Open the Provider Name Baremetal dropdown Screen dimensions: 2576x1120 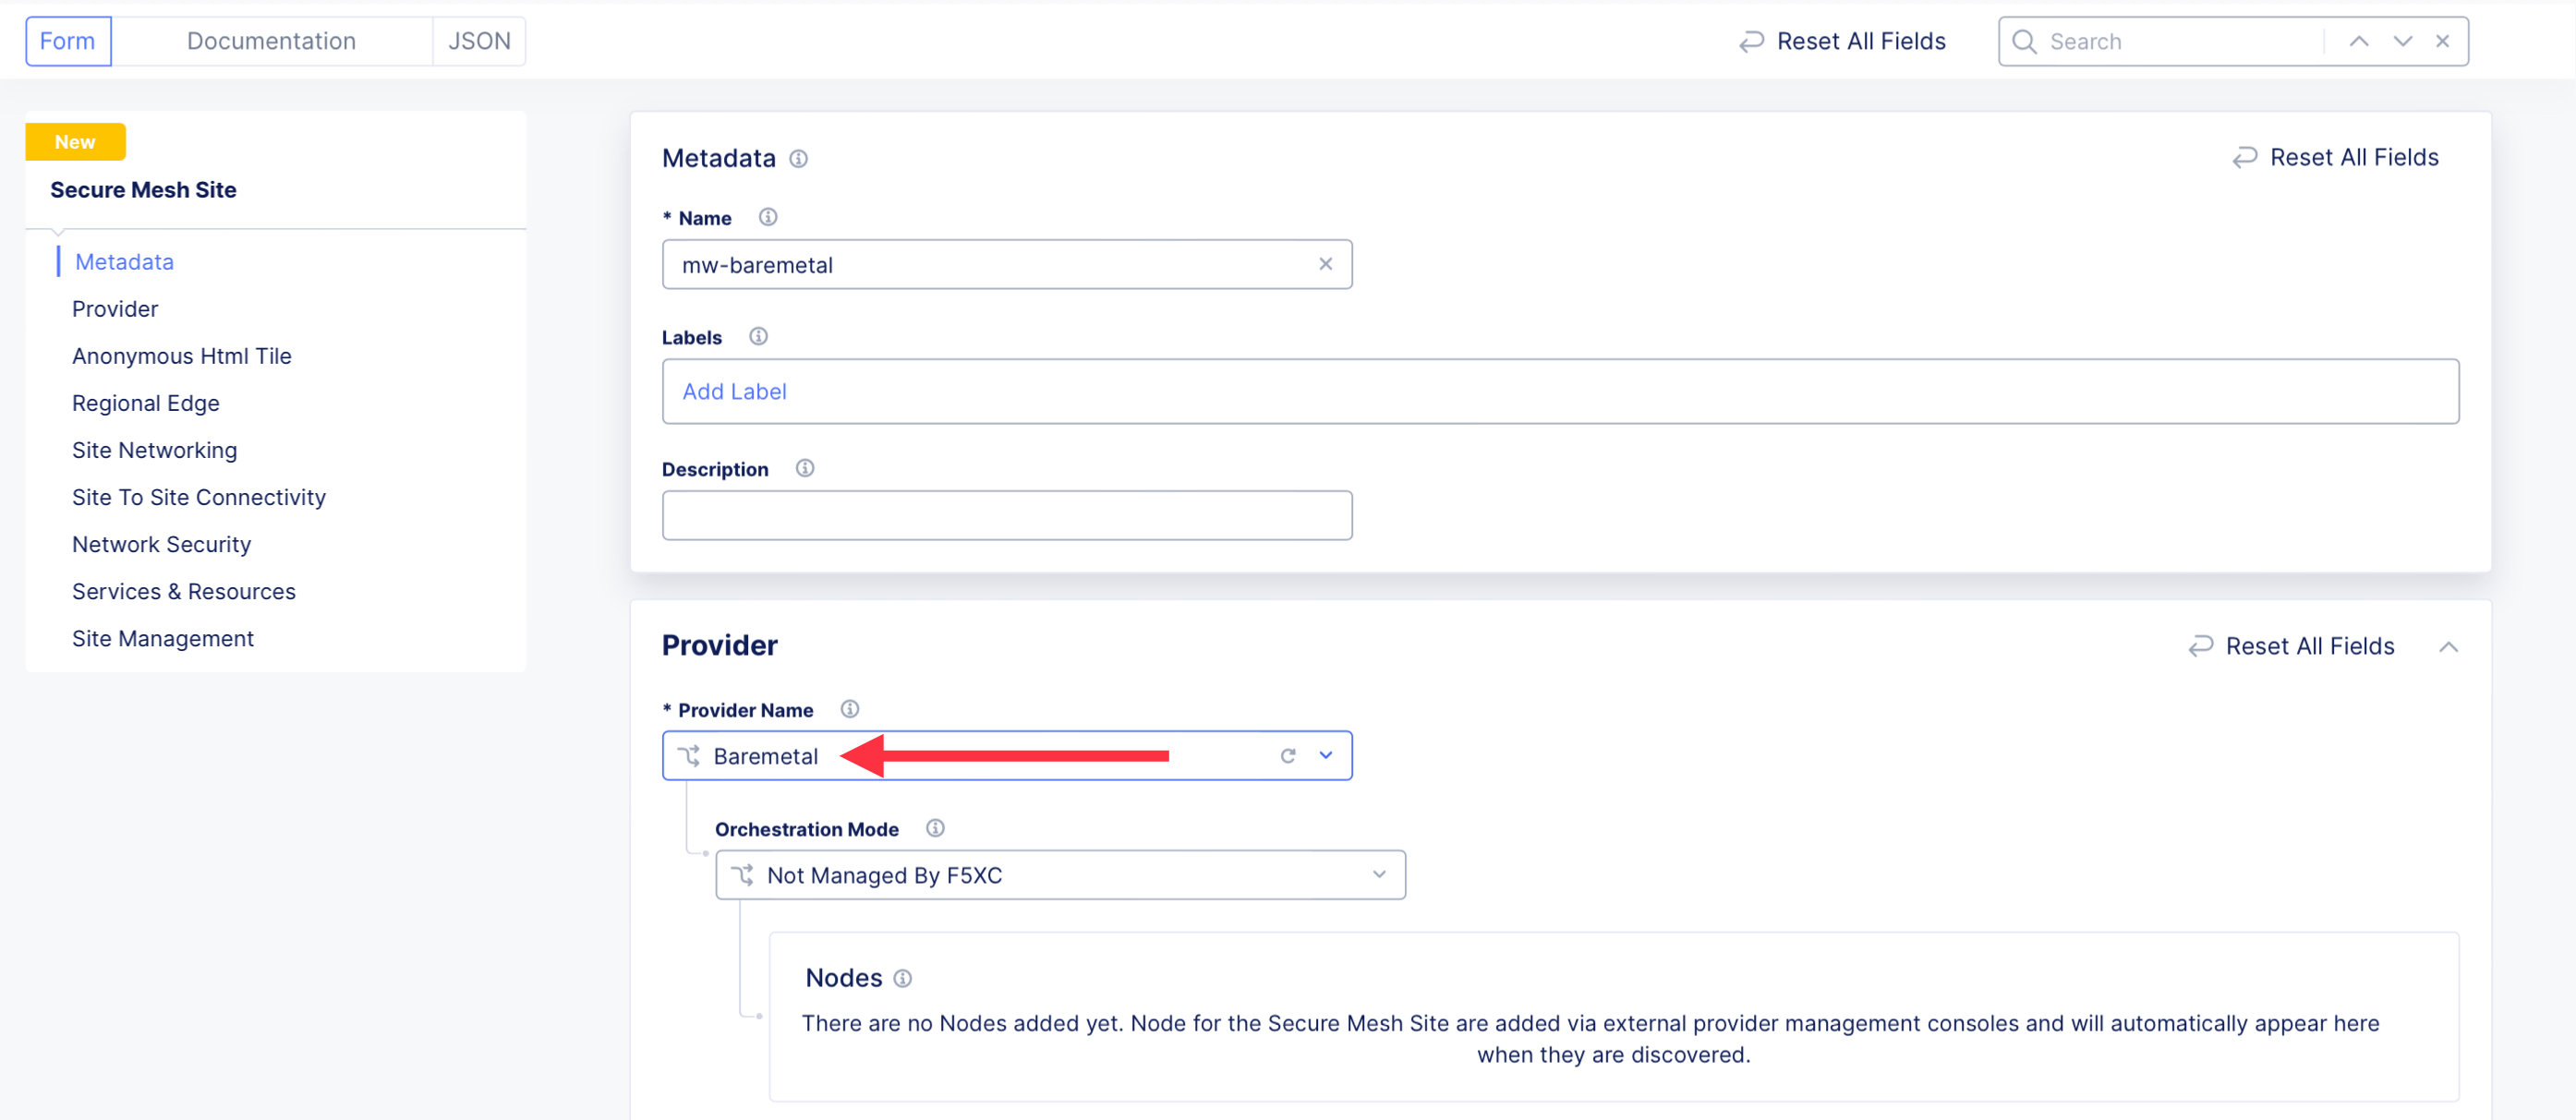(1326, 756)
